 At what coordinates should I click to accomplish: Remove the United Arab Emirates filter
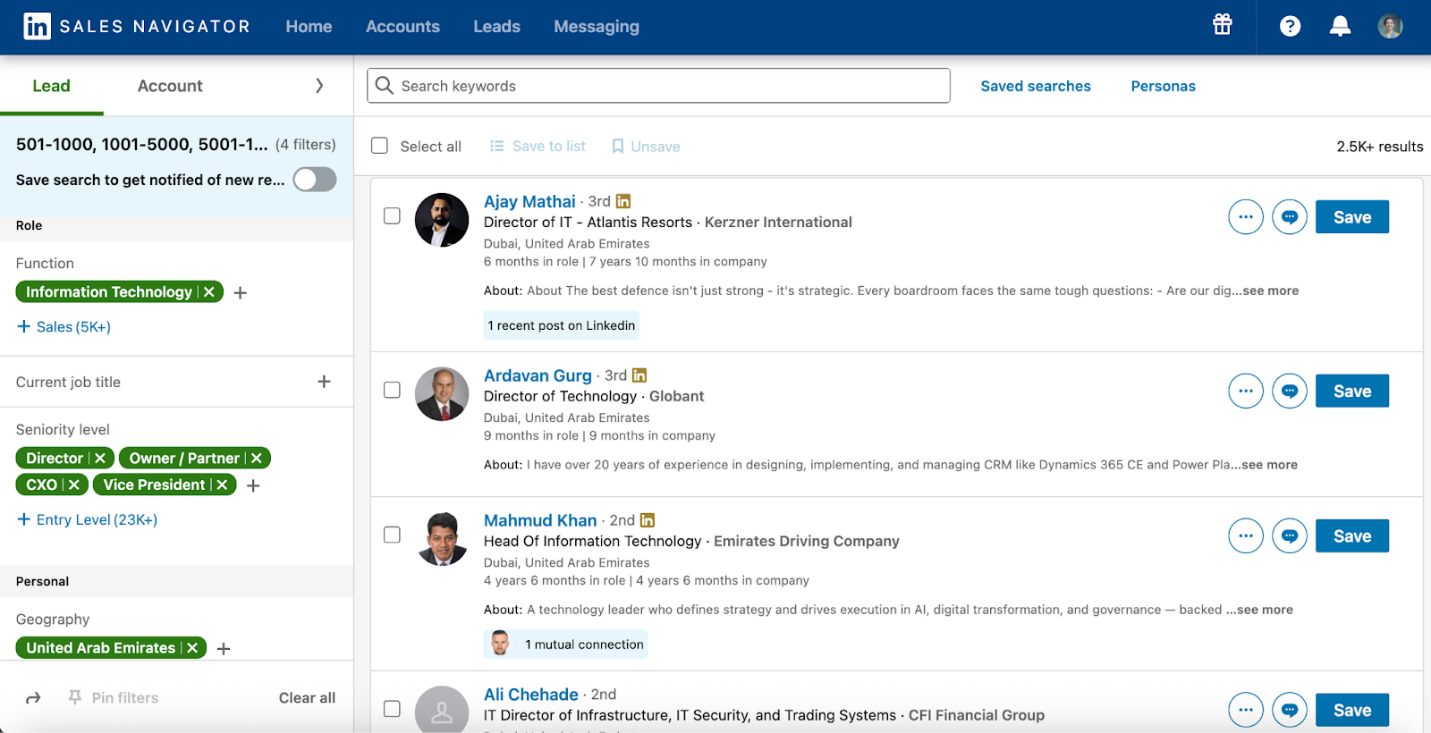click(x=192, y=648)
